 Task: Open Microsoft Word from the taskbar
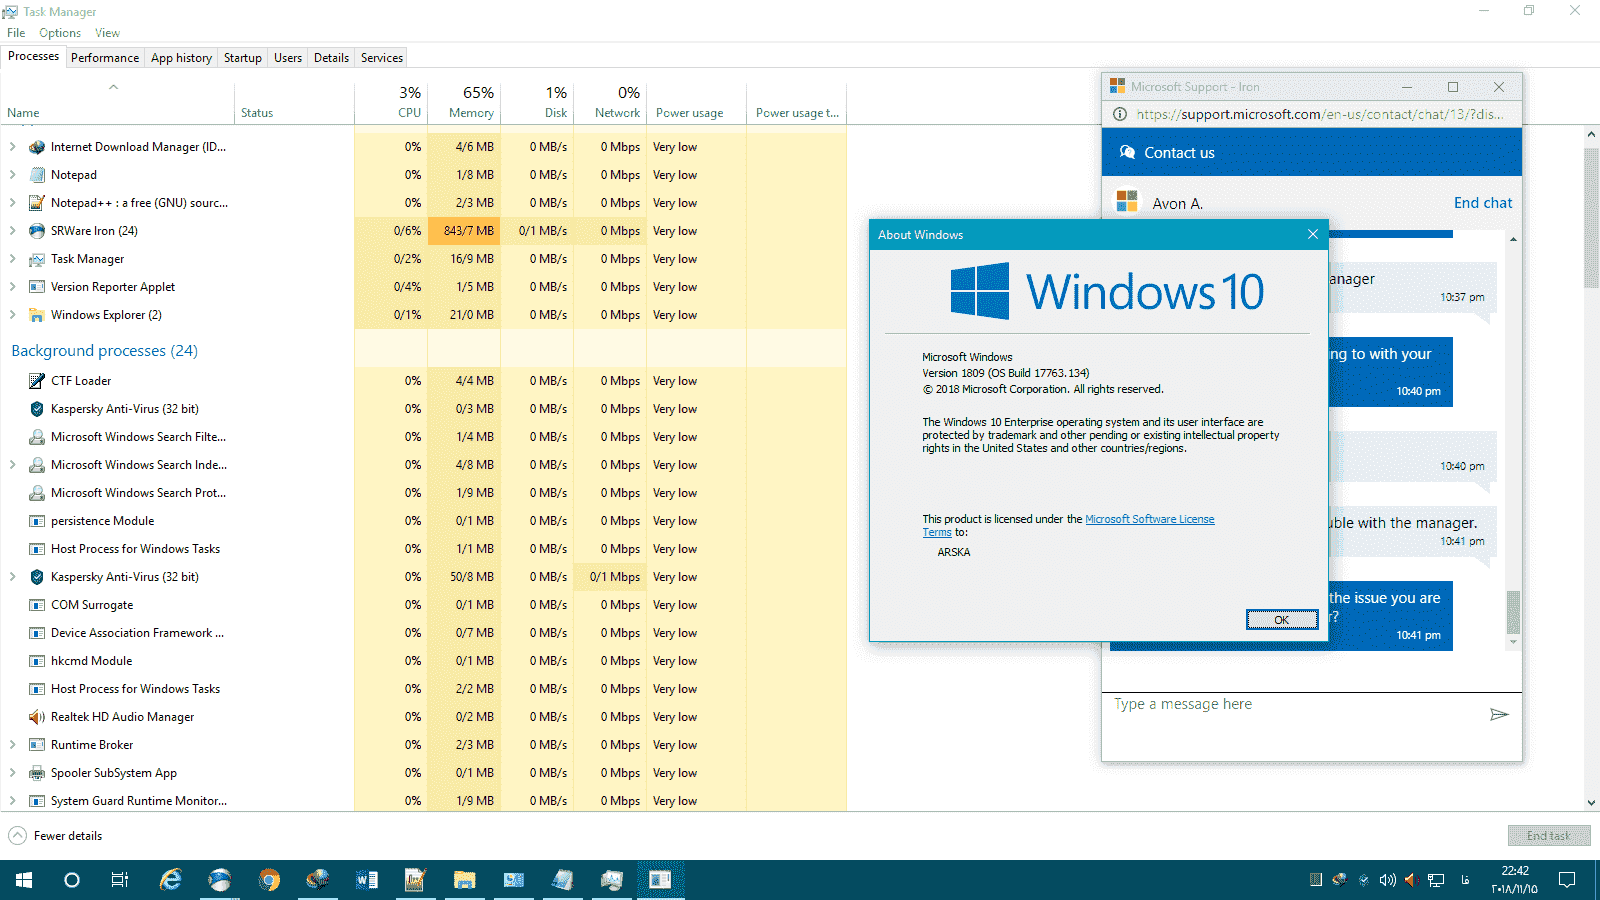[x=367, y=880]
